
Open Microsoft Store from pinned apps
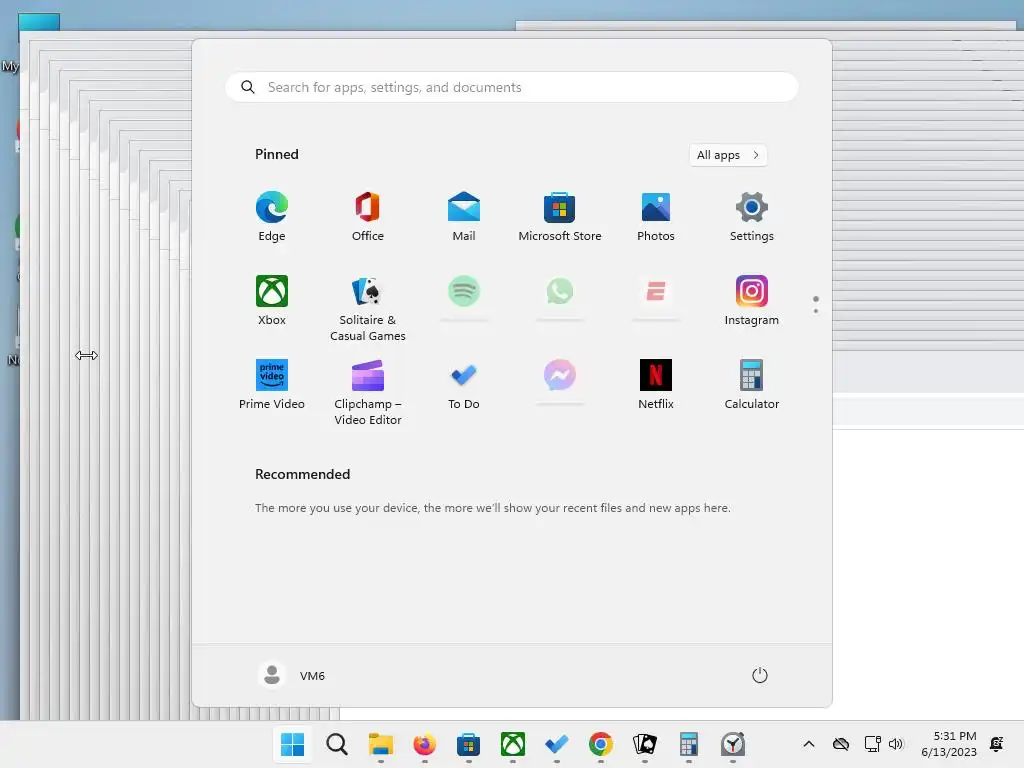tap(560, 217)
